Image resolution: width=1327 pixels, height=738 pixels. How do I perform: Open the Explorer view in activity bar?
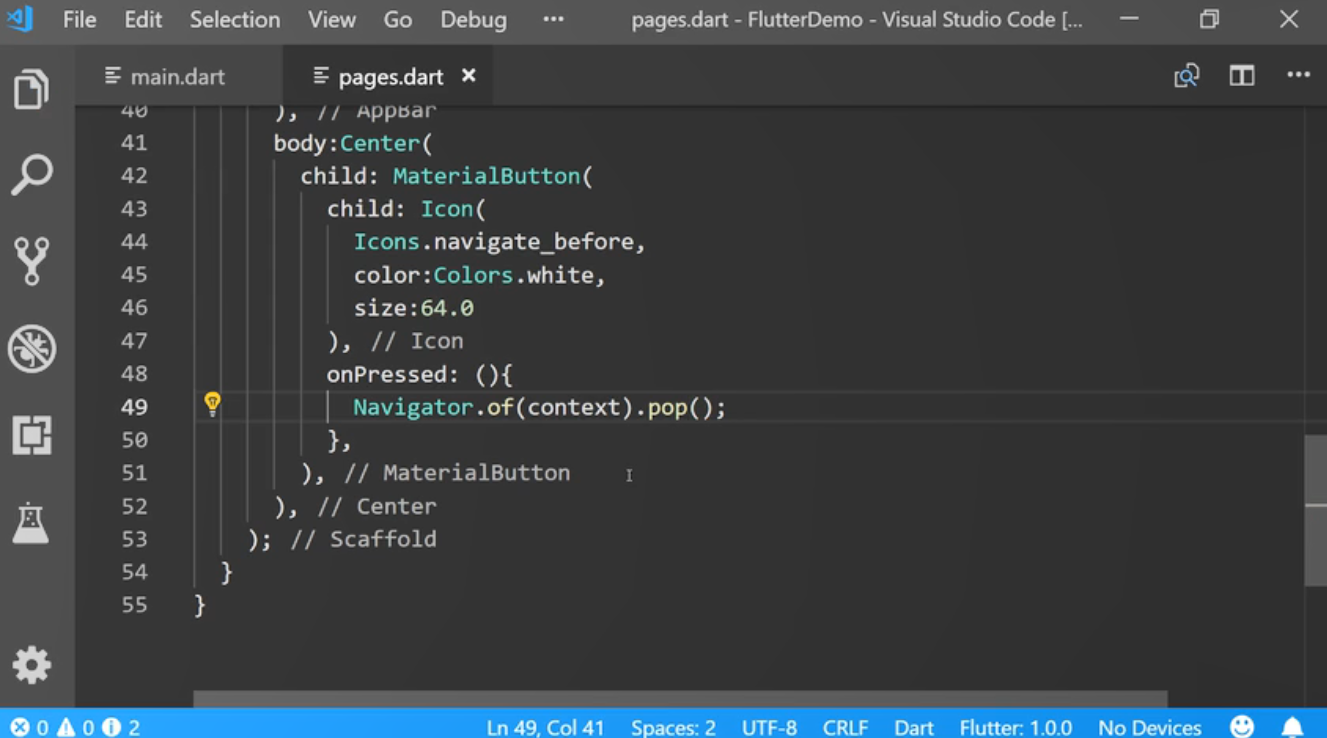[31, 89]
